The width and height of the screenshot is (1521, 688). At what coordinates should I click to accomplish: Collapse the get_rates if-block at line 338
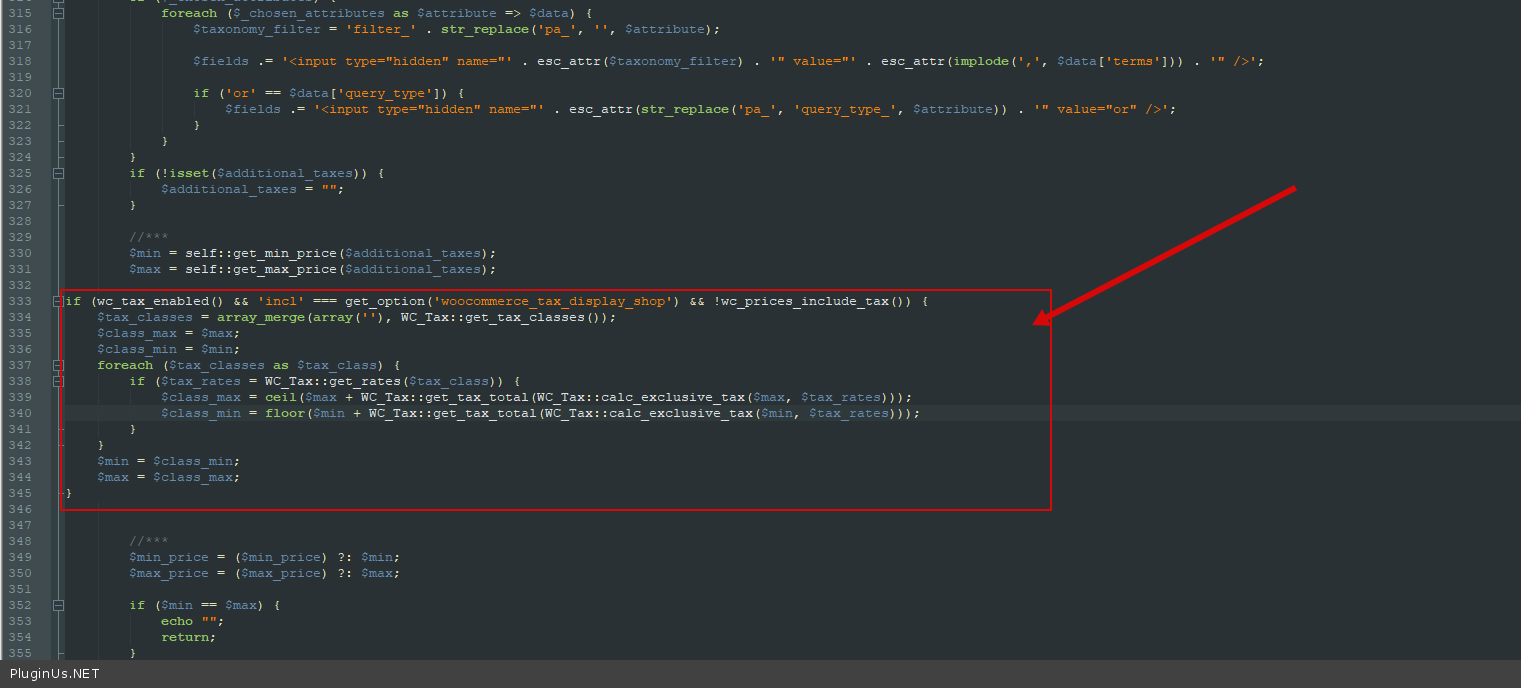(58, 381)
